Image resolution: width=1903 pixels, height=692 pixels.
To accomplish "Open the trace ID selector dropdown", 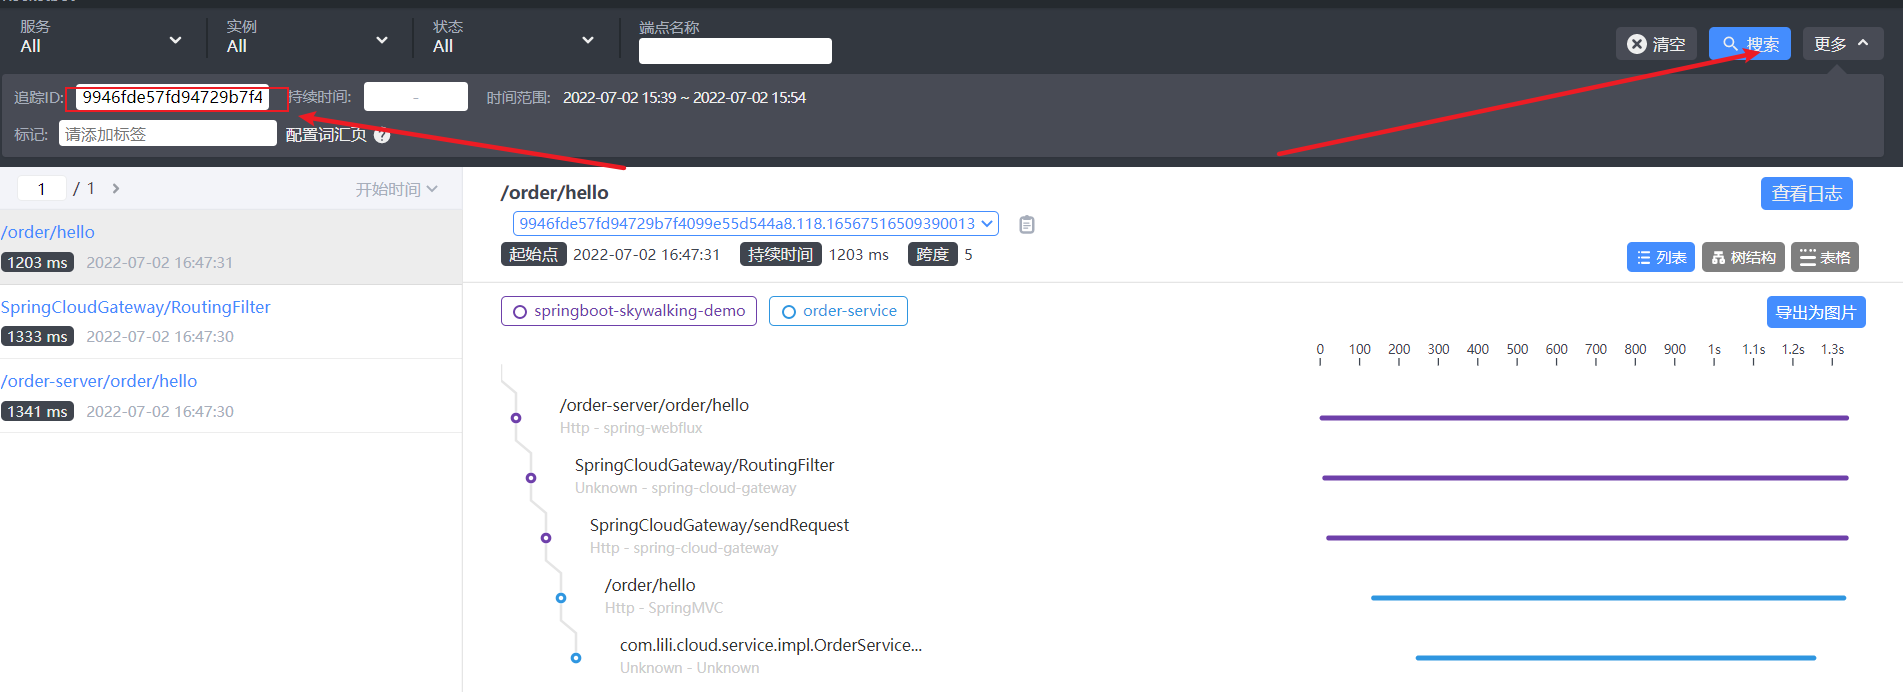I will [x=756, y=223].
